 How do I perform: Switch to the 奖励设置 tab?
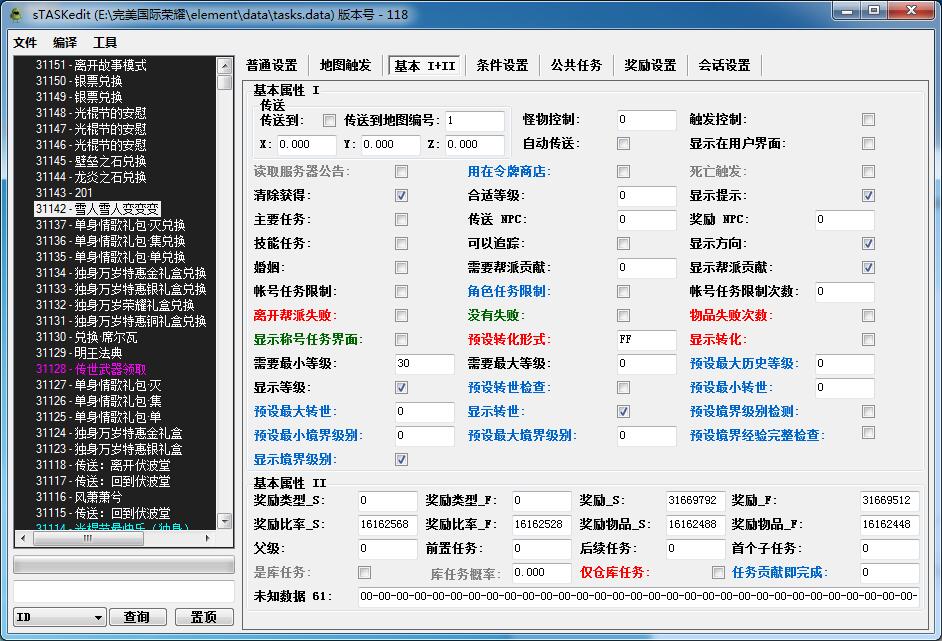coord(650,66)
